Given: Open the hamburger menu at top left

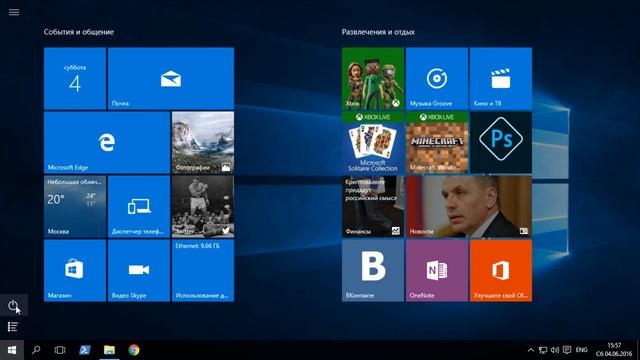Looking at the screenshot, I should tap(14, 12).
